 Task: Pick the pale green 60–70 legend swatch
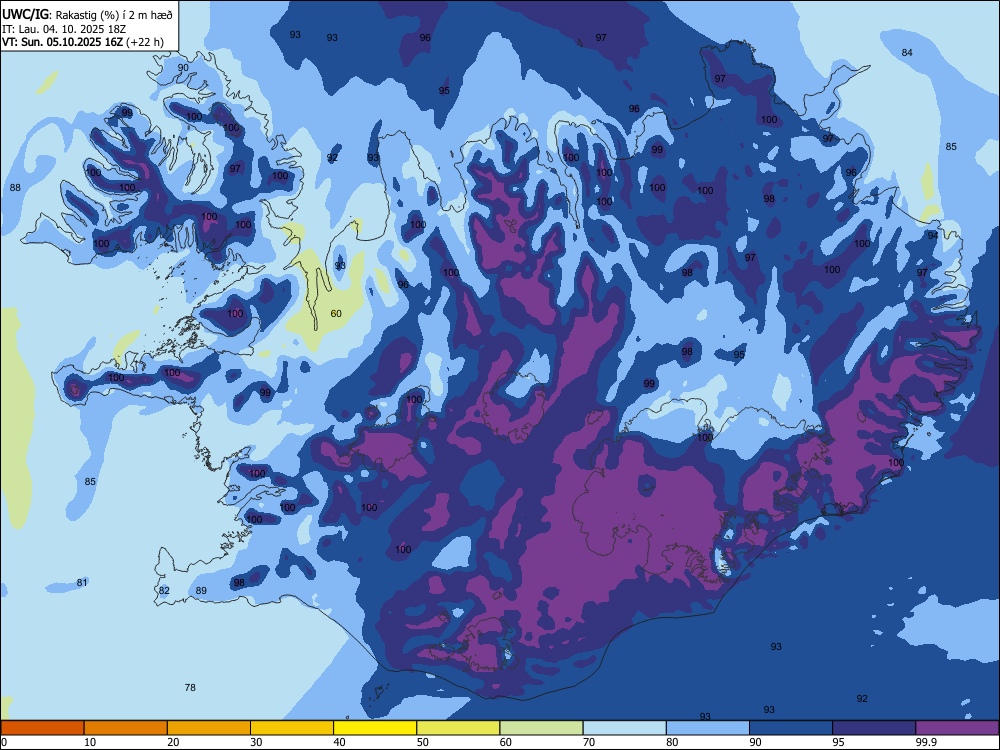[541, 728]
